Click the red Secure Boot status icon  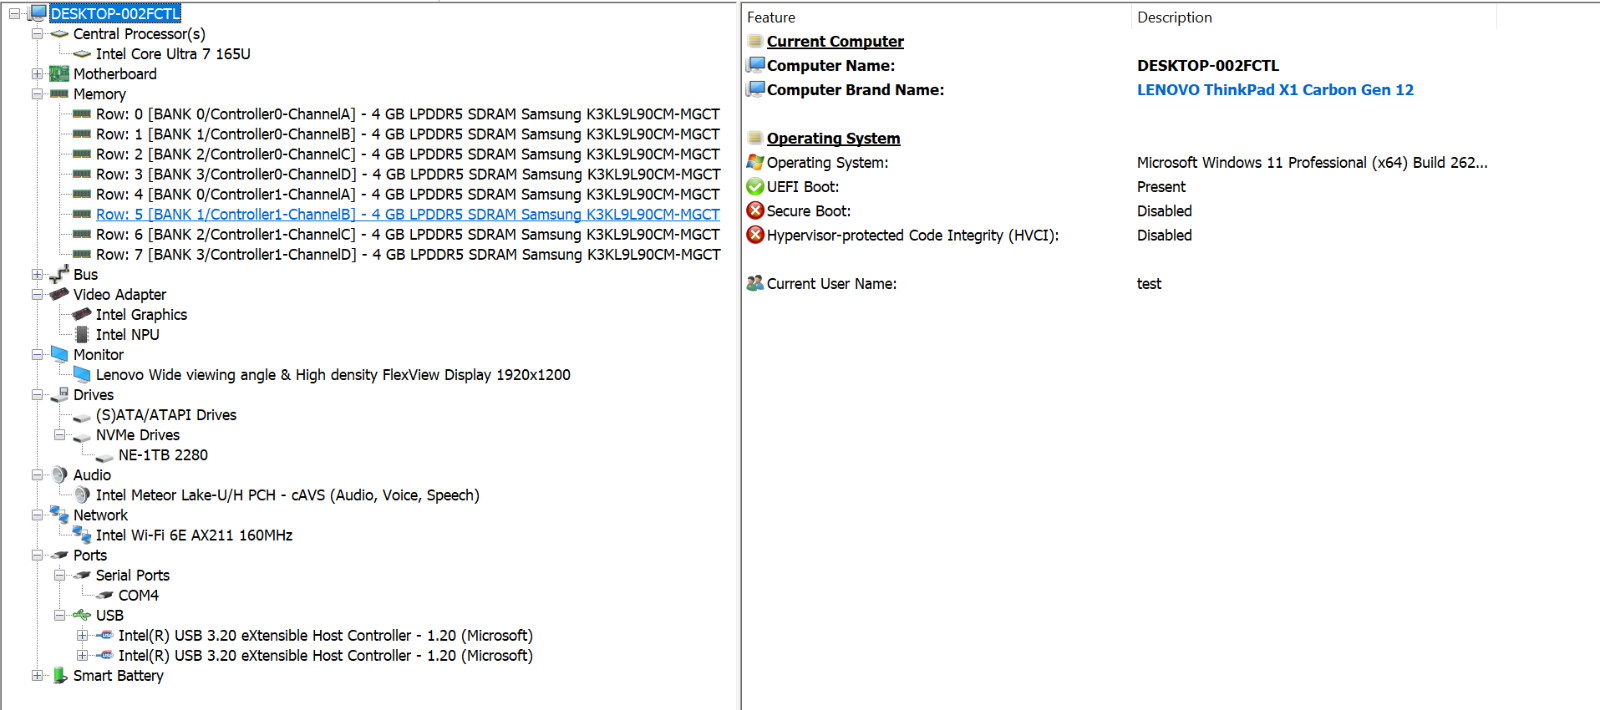(755, 211)
